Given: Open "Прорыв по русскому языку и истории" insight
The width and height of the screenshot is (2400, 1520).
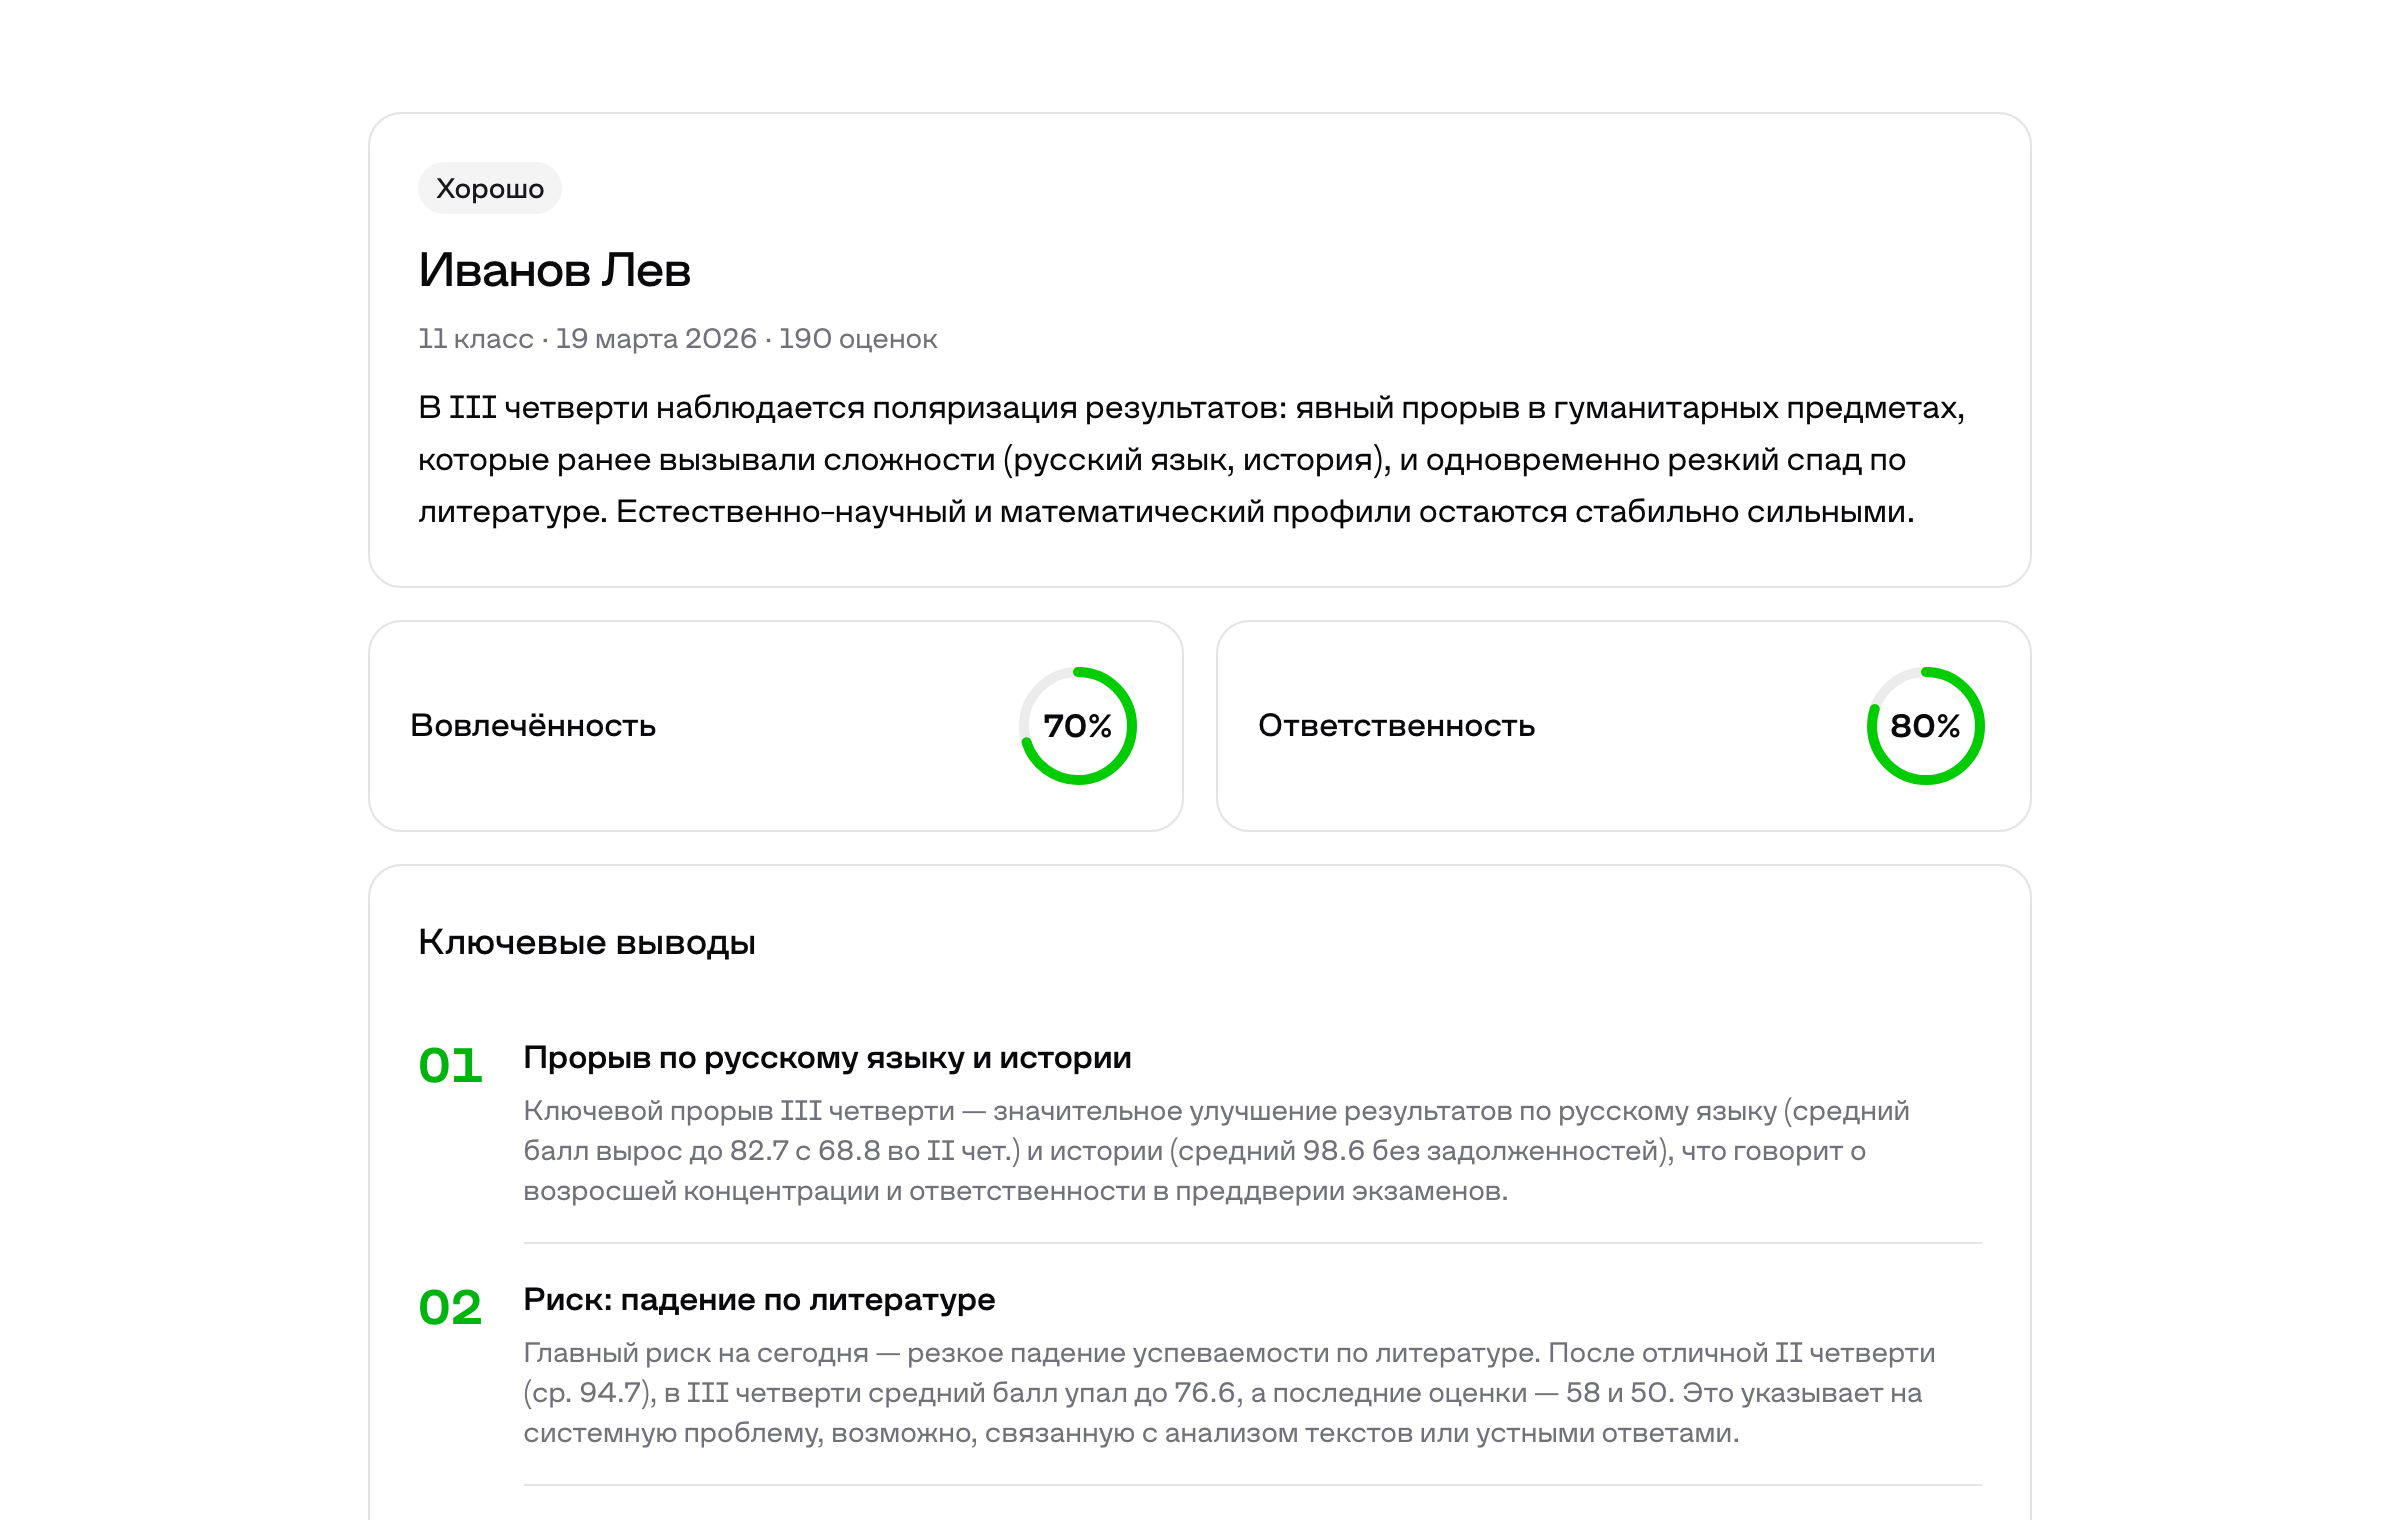Looking at the screenshot, I should click(827, 1057).
